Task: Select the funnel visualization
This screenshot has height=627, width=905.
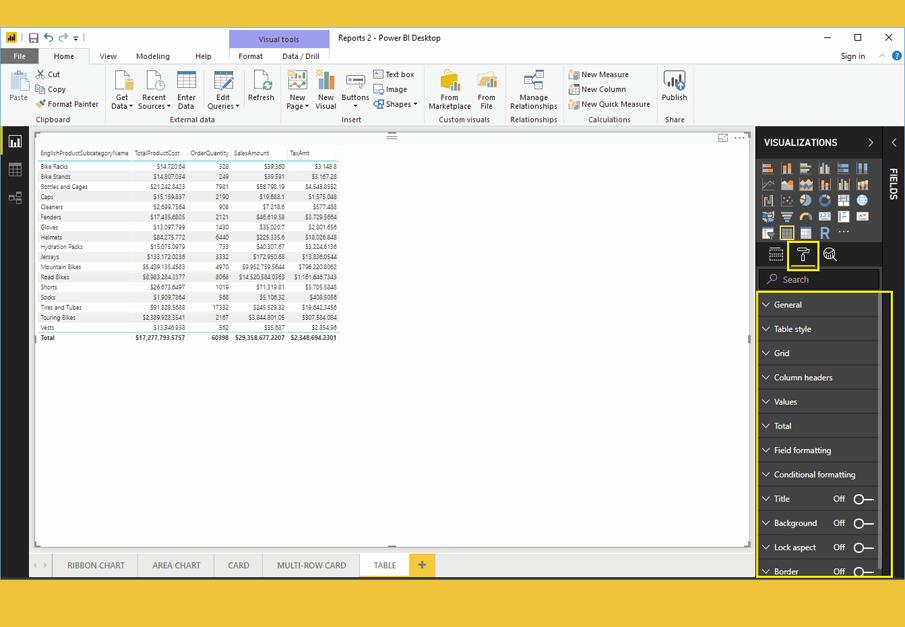Action: point(787,217)
